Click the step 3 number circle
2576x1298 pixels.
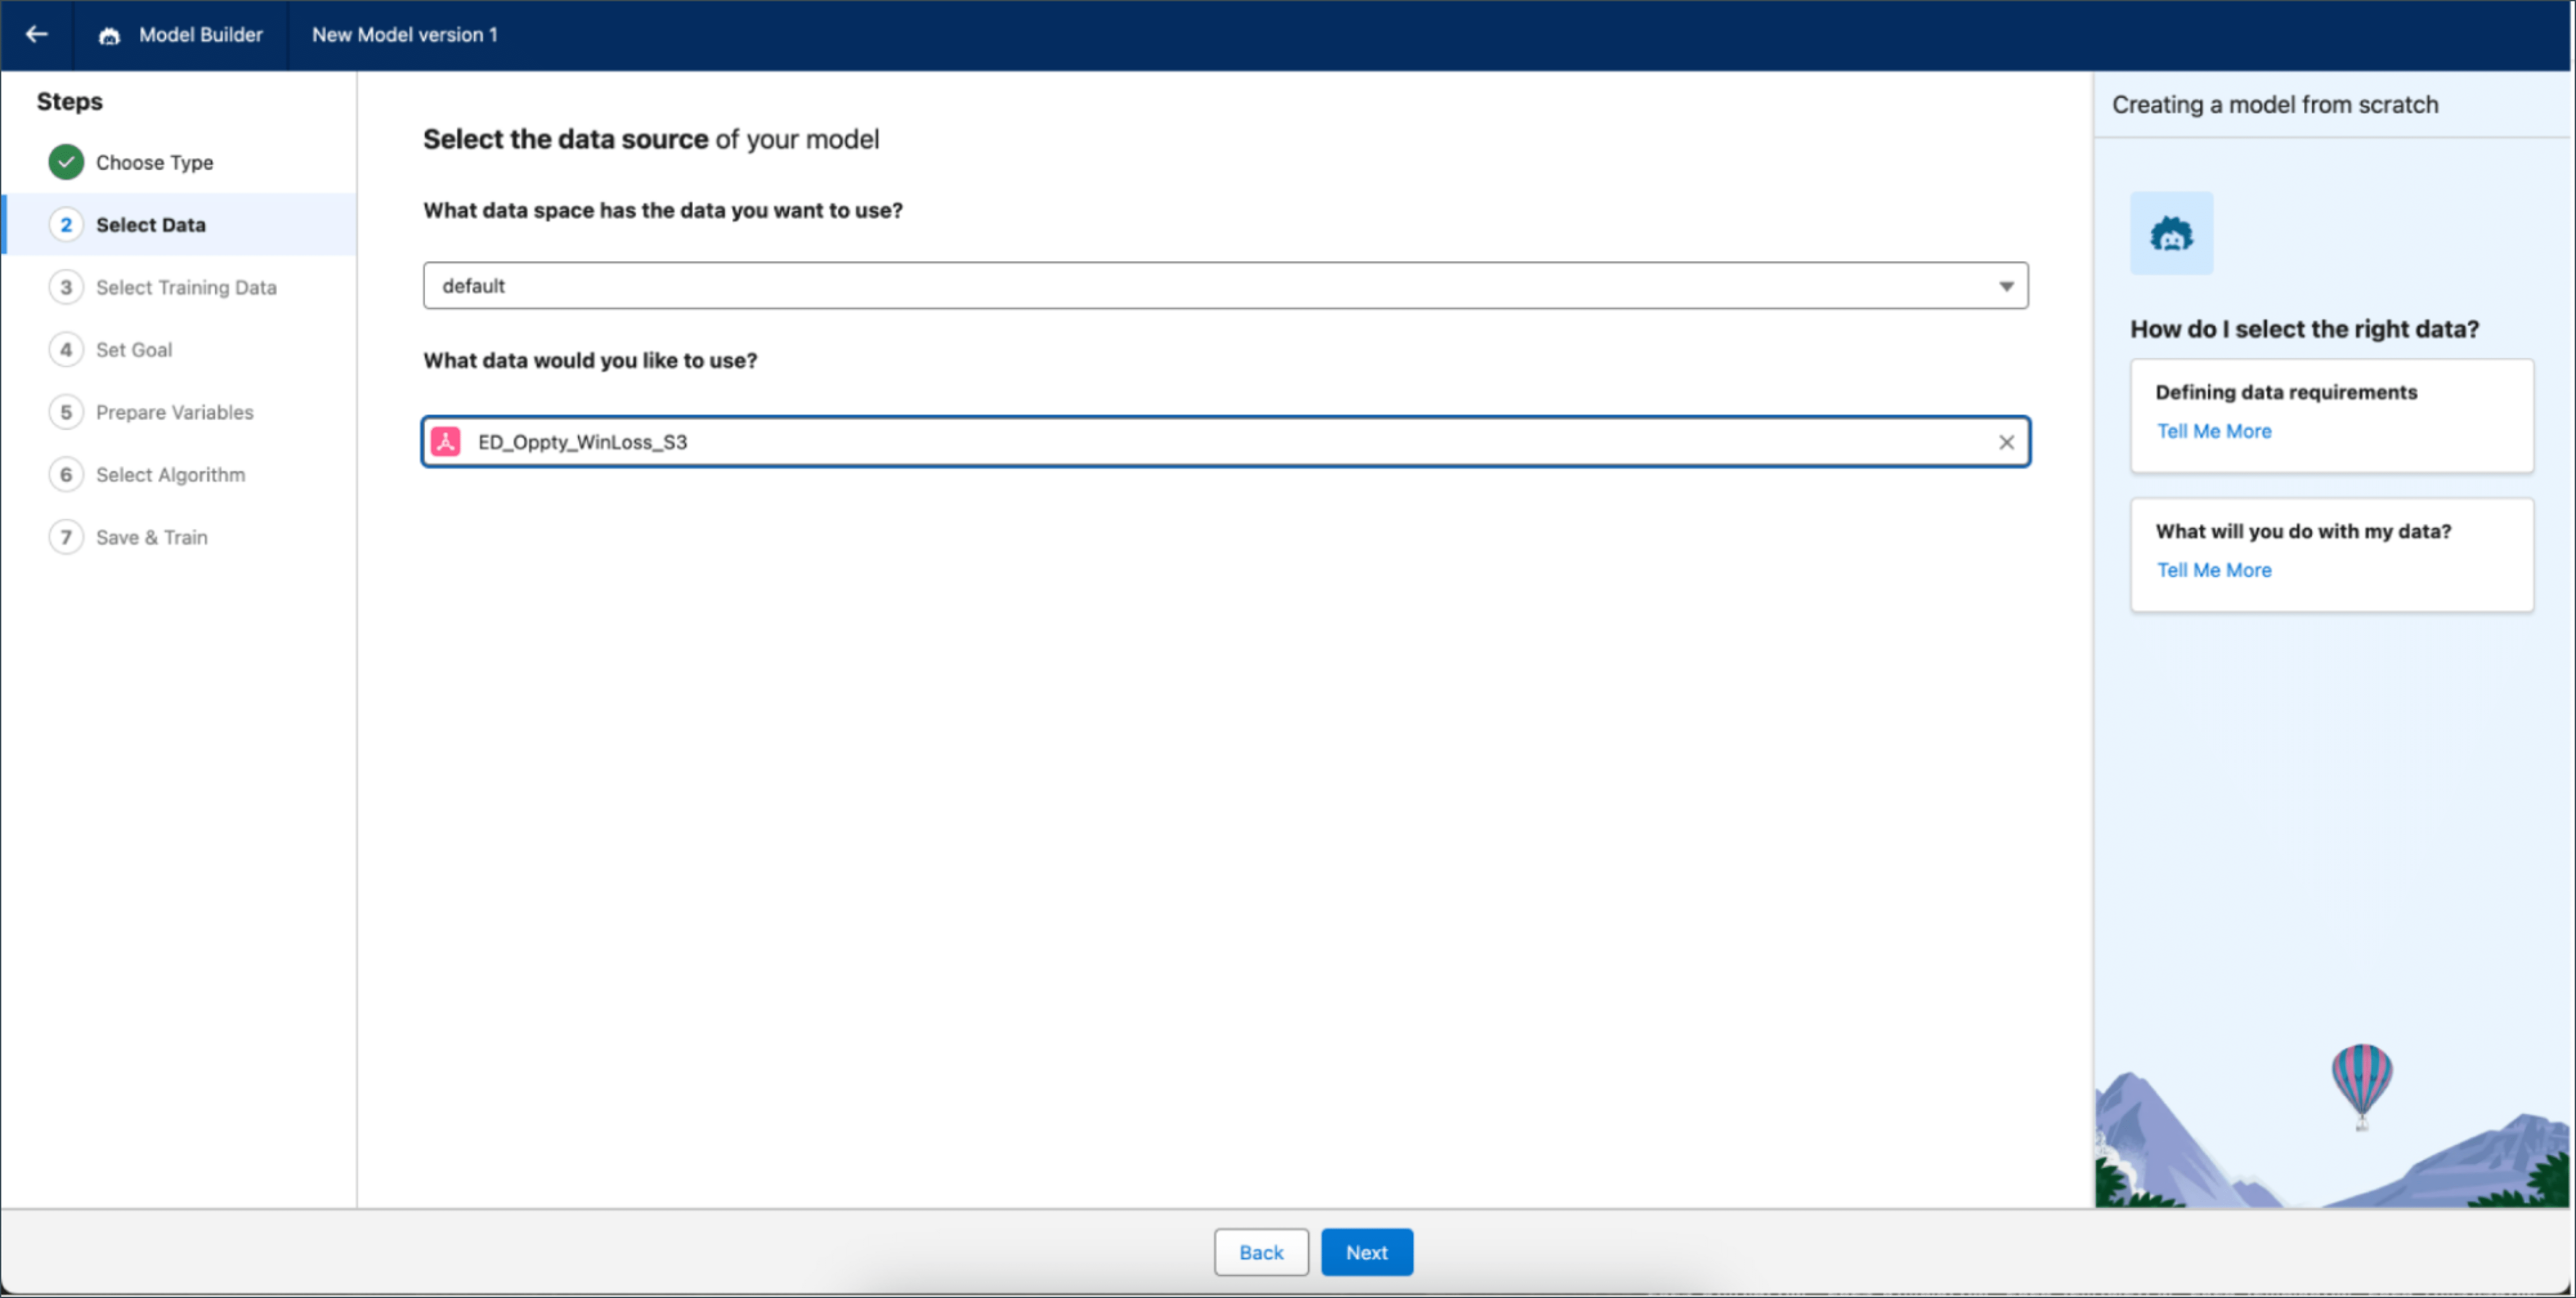66,287
